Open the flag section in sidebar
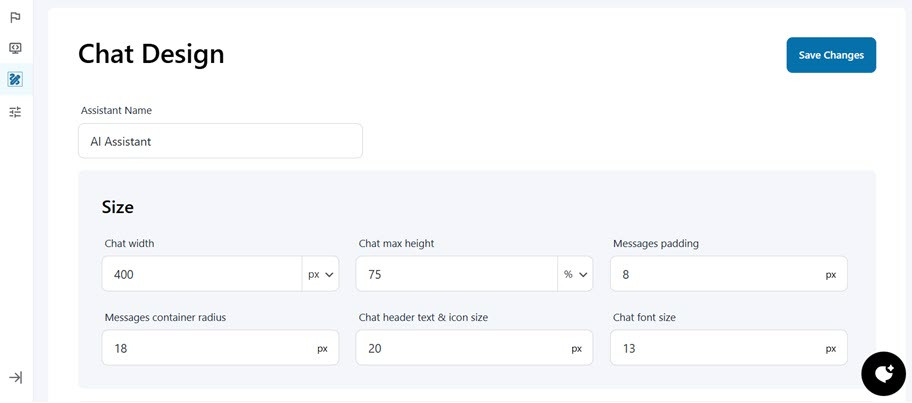The width and height of the screenshot is (912, 403). click(x=15, y=17)
